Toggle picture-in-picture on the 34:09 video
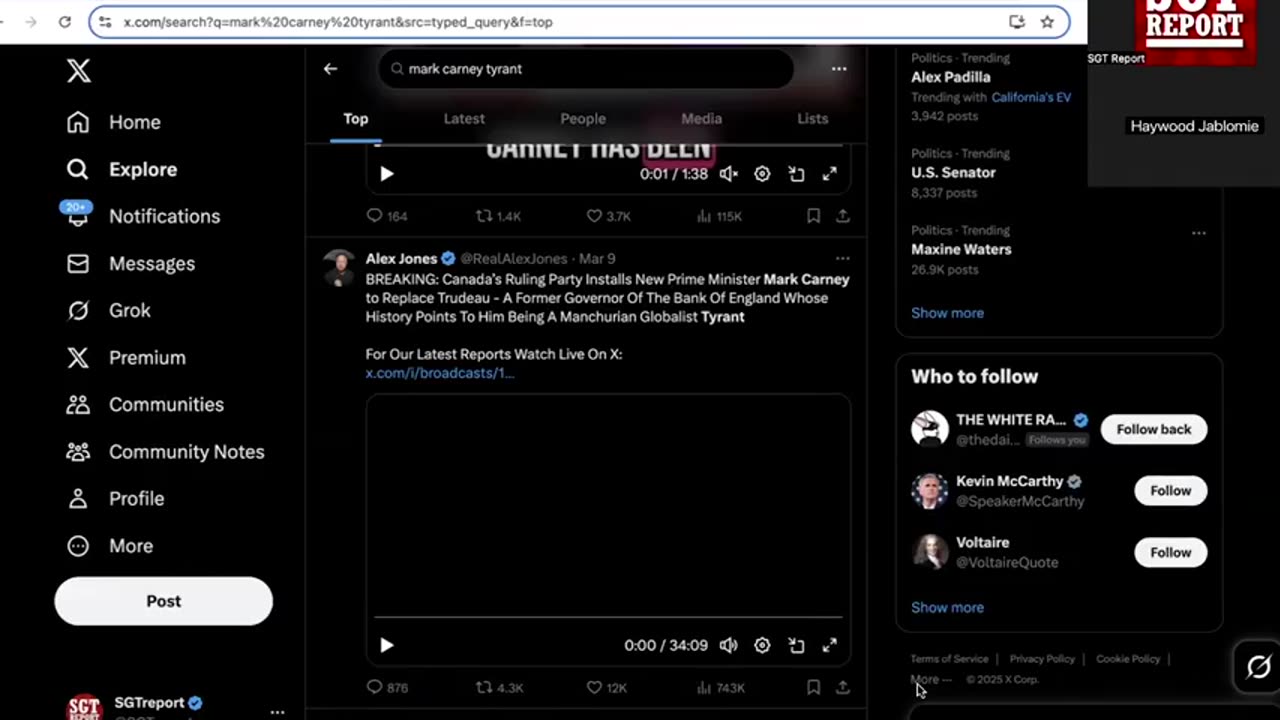The image size is (1280, 720). tap(796, 646)
